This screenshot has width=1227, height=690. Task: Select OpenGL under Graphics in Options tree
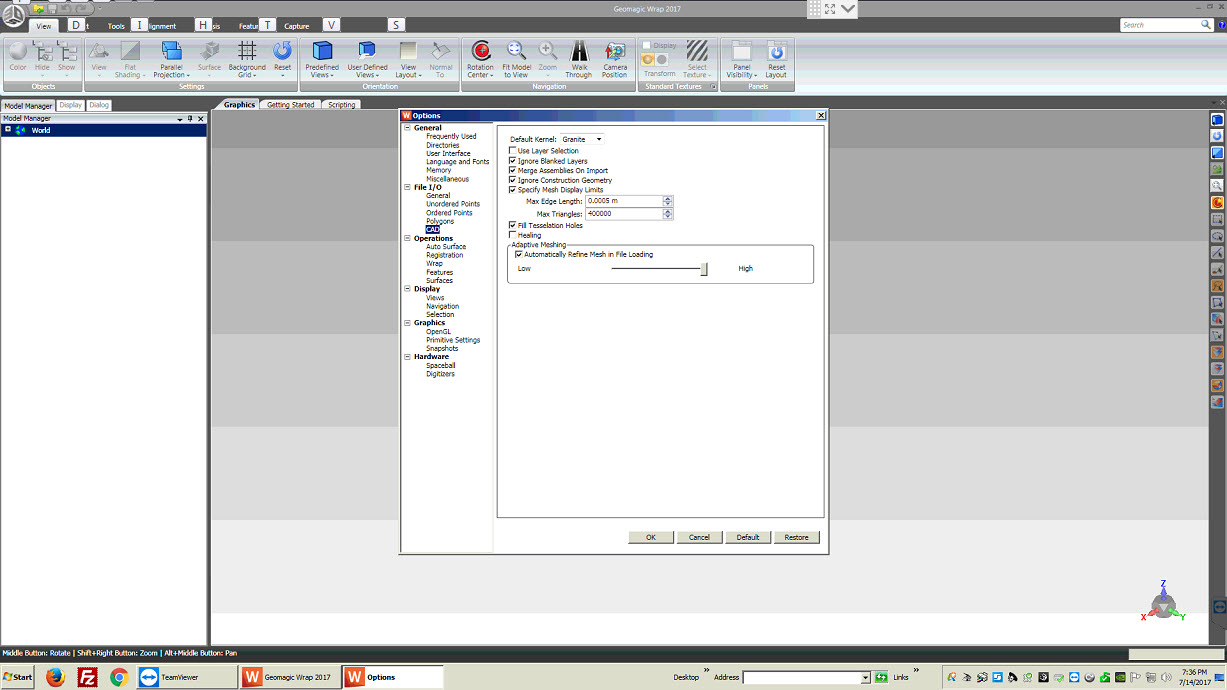click(x=439, y=332)
